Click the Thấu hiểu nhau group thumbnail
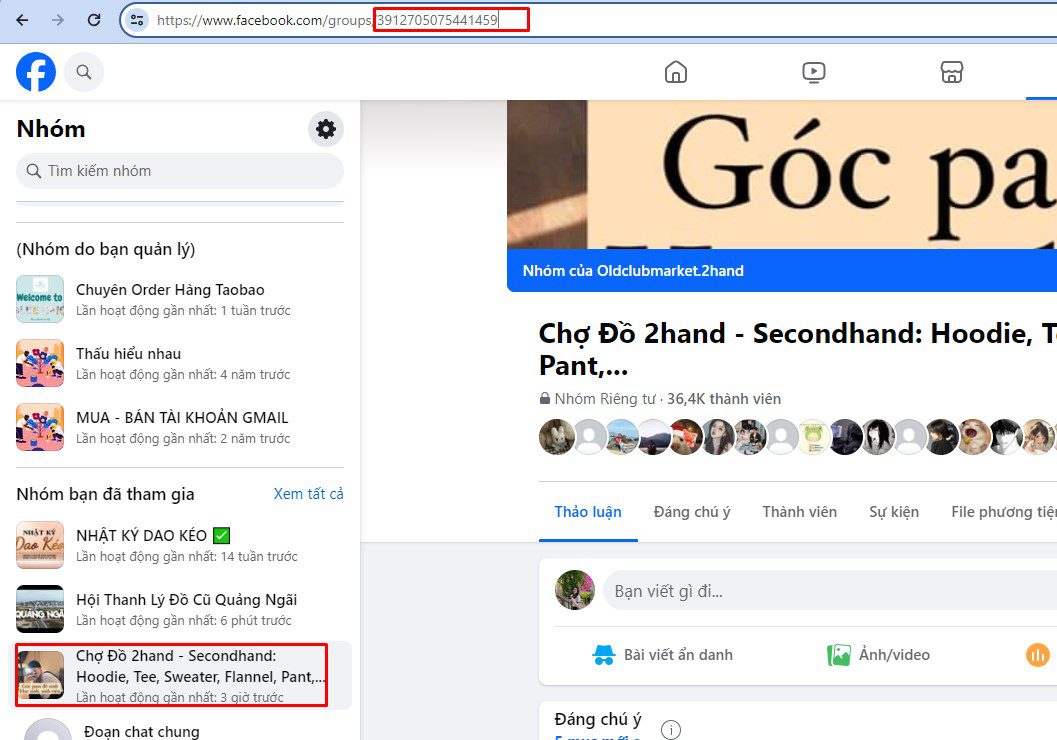The height and width of the screenshot is (740, 1057). point(40,363)
